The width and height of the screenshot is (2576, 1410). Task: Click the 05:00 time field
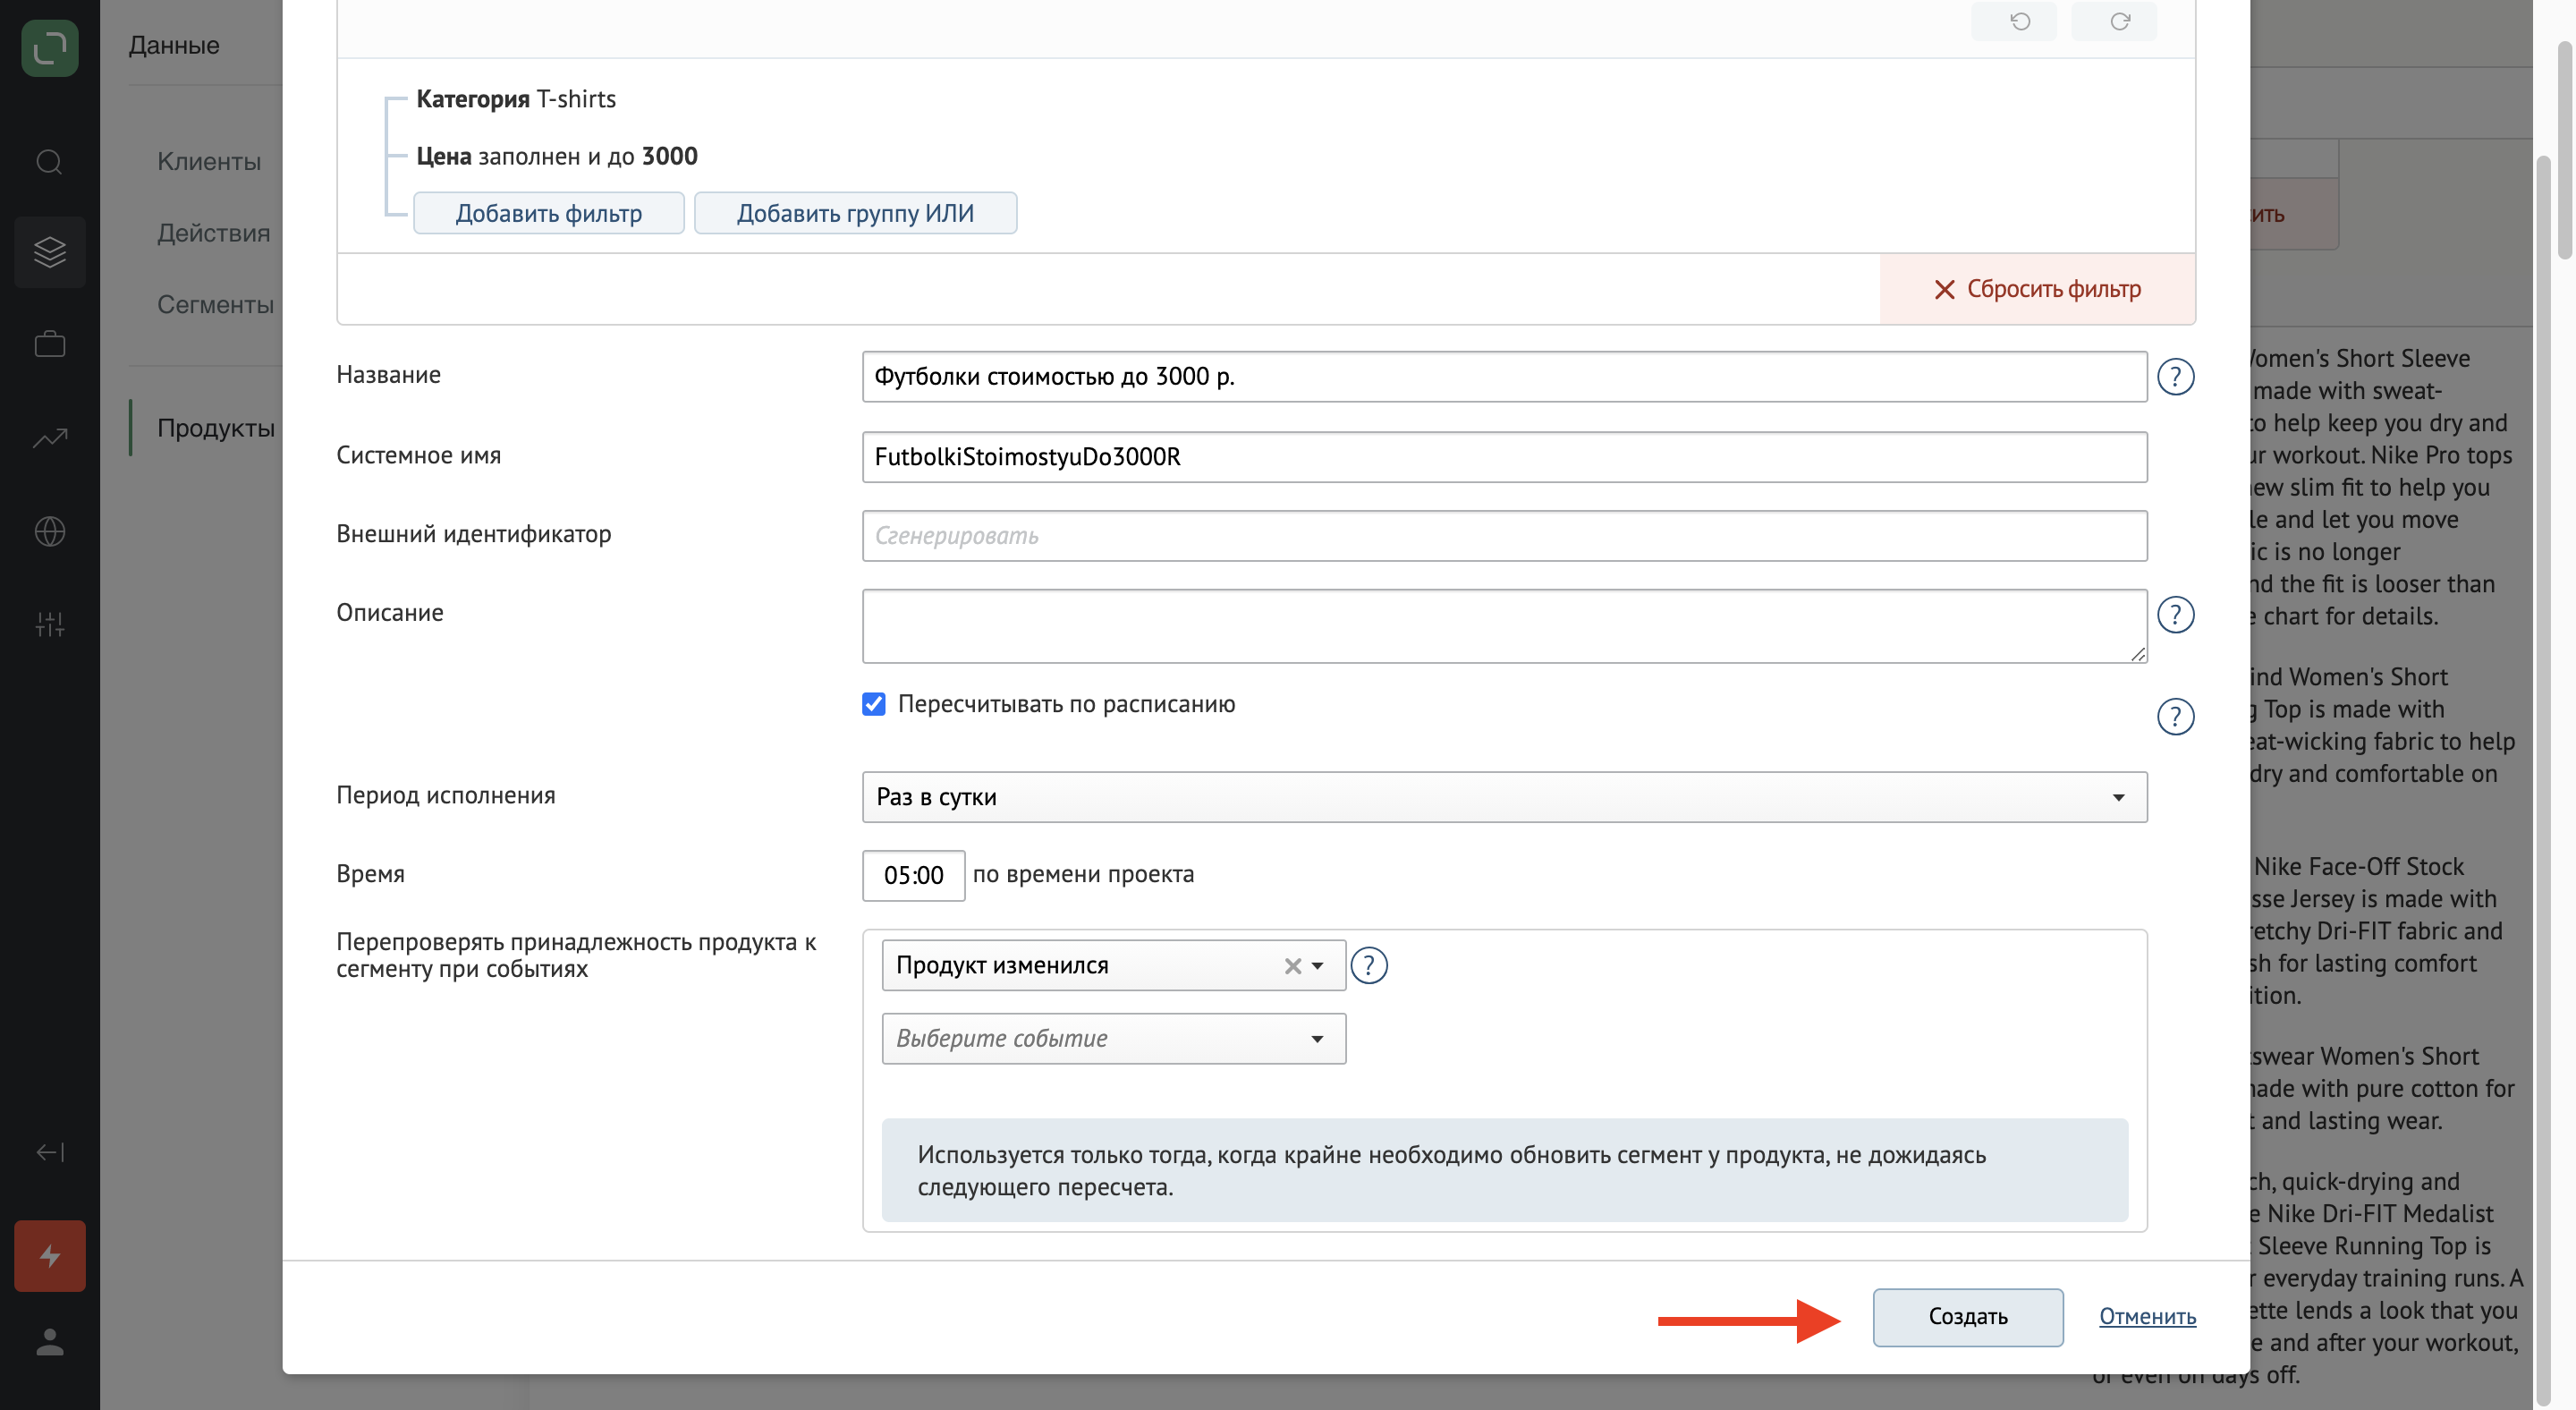pyautogui.click(x=913, y=875)
